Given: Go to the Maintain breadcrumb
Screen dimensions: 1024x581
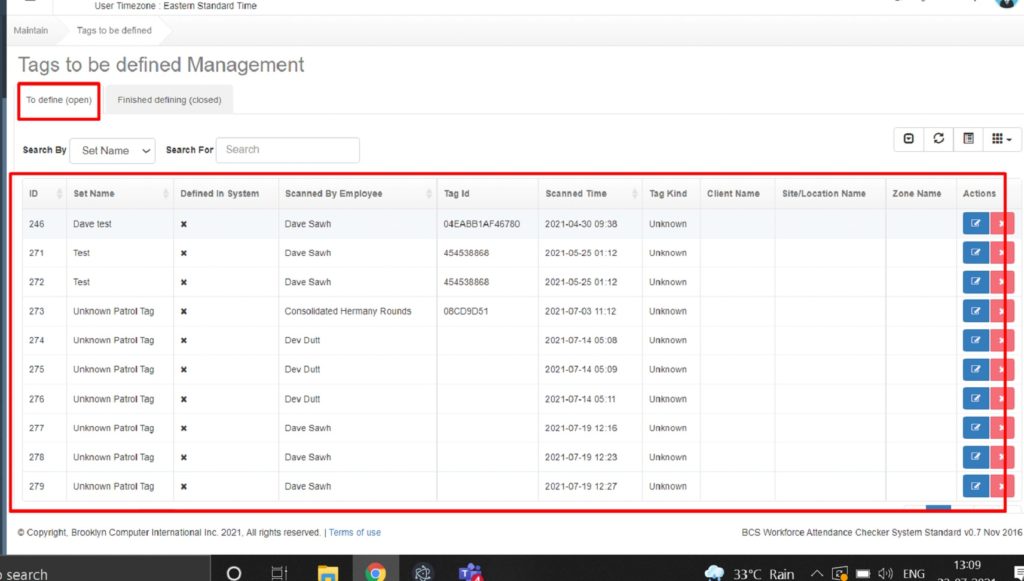Looking at the screenshot, I should tap(31, 31).
